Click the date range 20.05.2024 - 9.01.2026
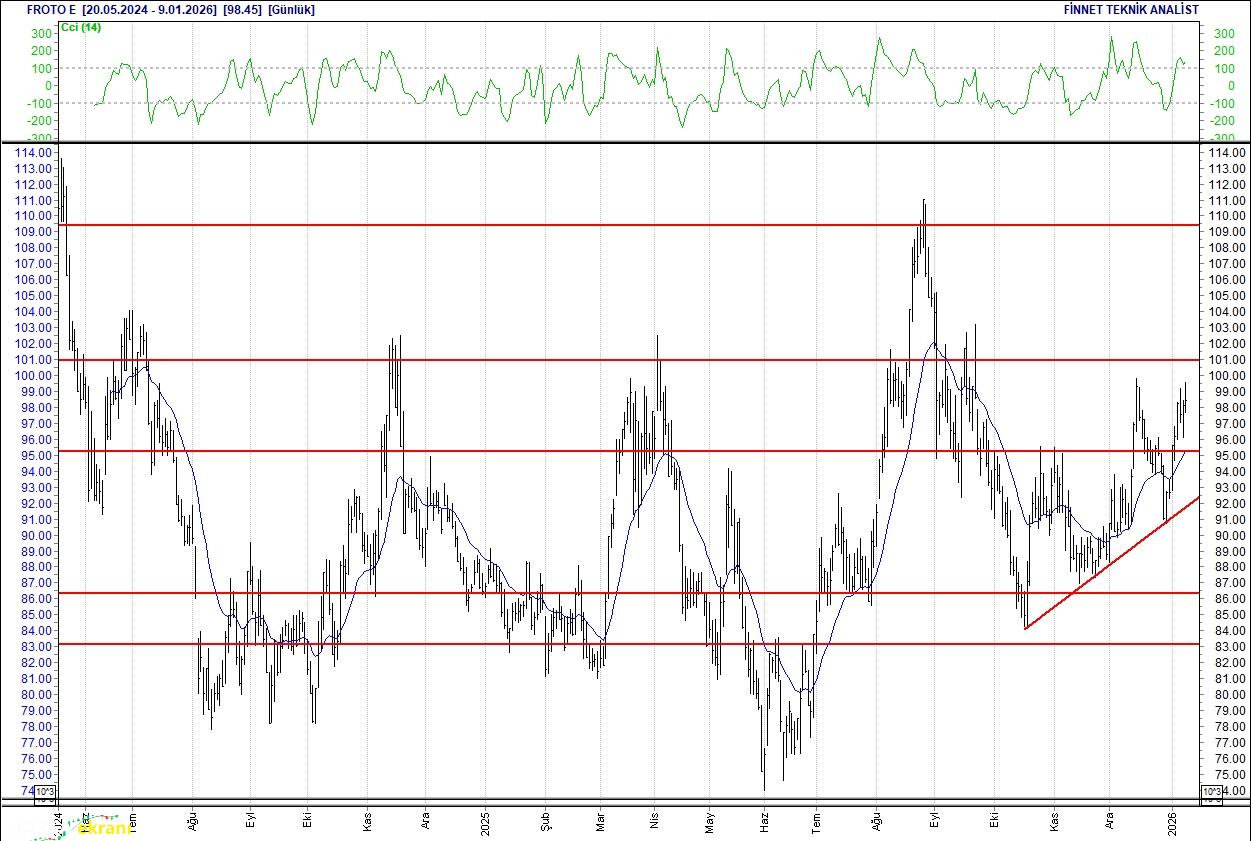The image size is (1251, 841). tap(149, 9)
